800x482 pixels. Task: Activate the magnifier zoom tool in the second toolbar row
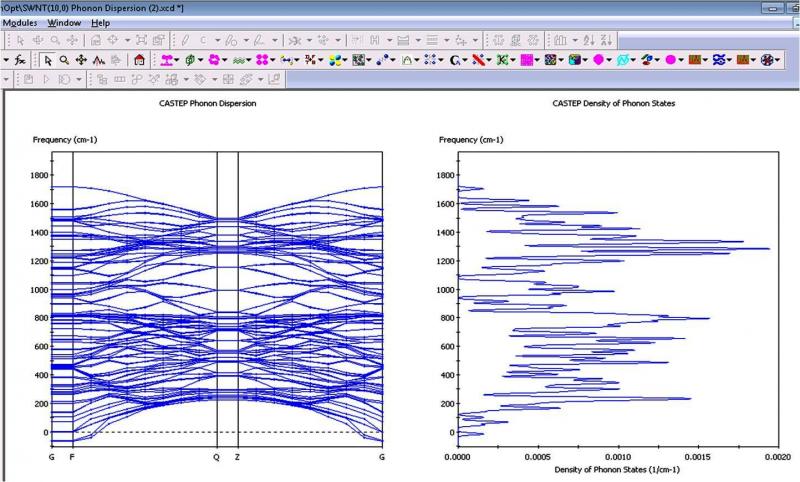[x=64, y=60]
